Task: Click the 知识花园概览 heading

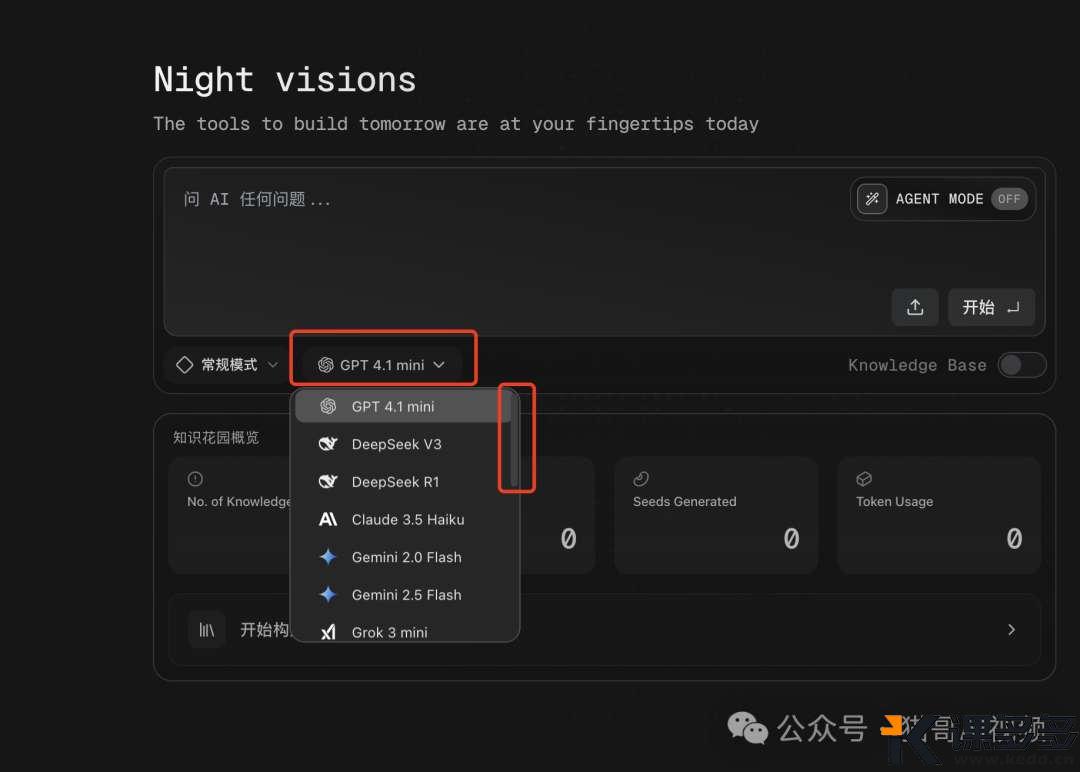Action: [x=216, y=437]
